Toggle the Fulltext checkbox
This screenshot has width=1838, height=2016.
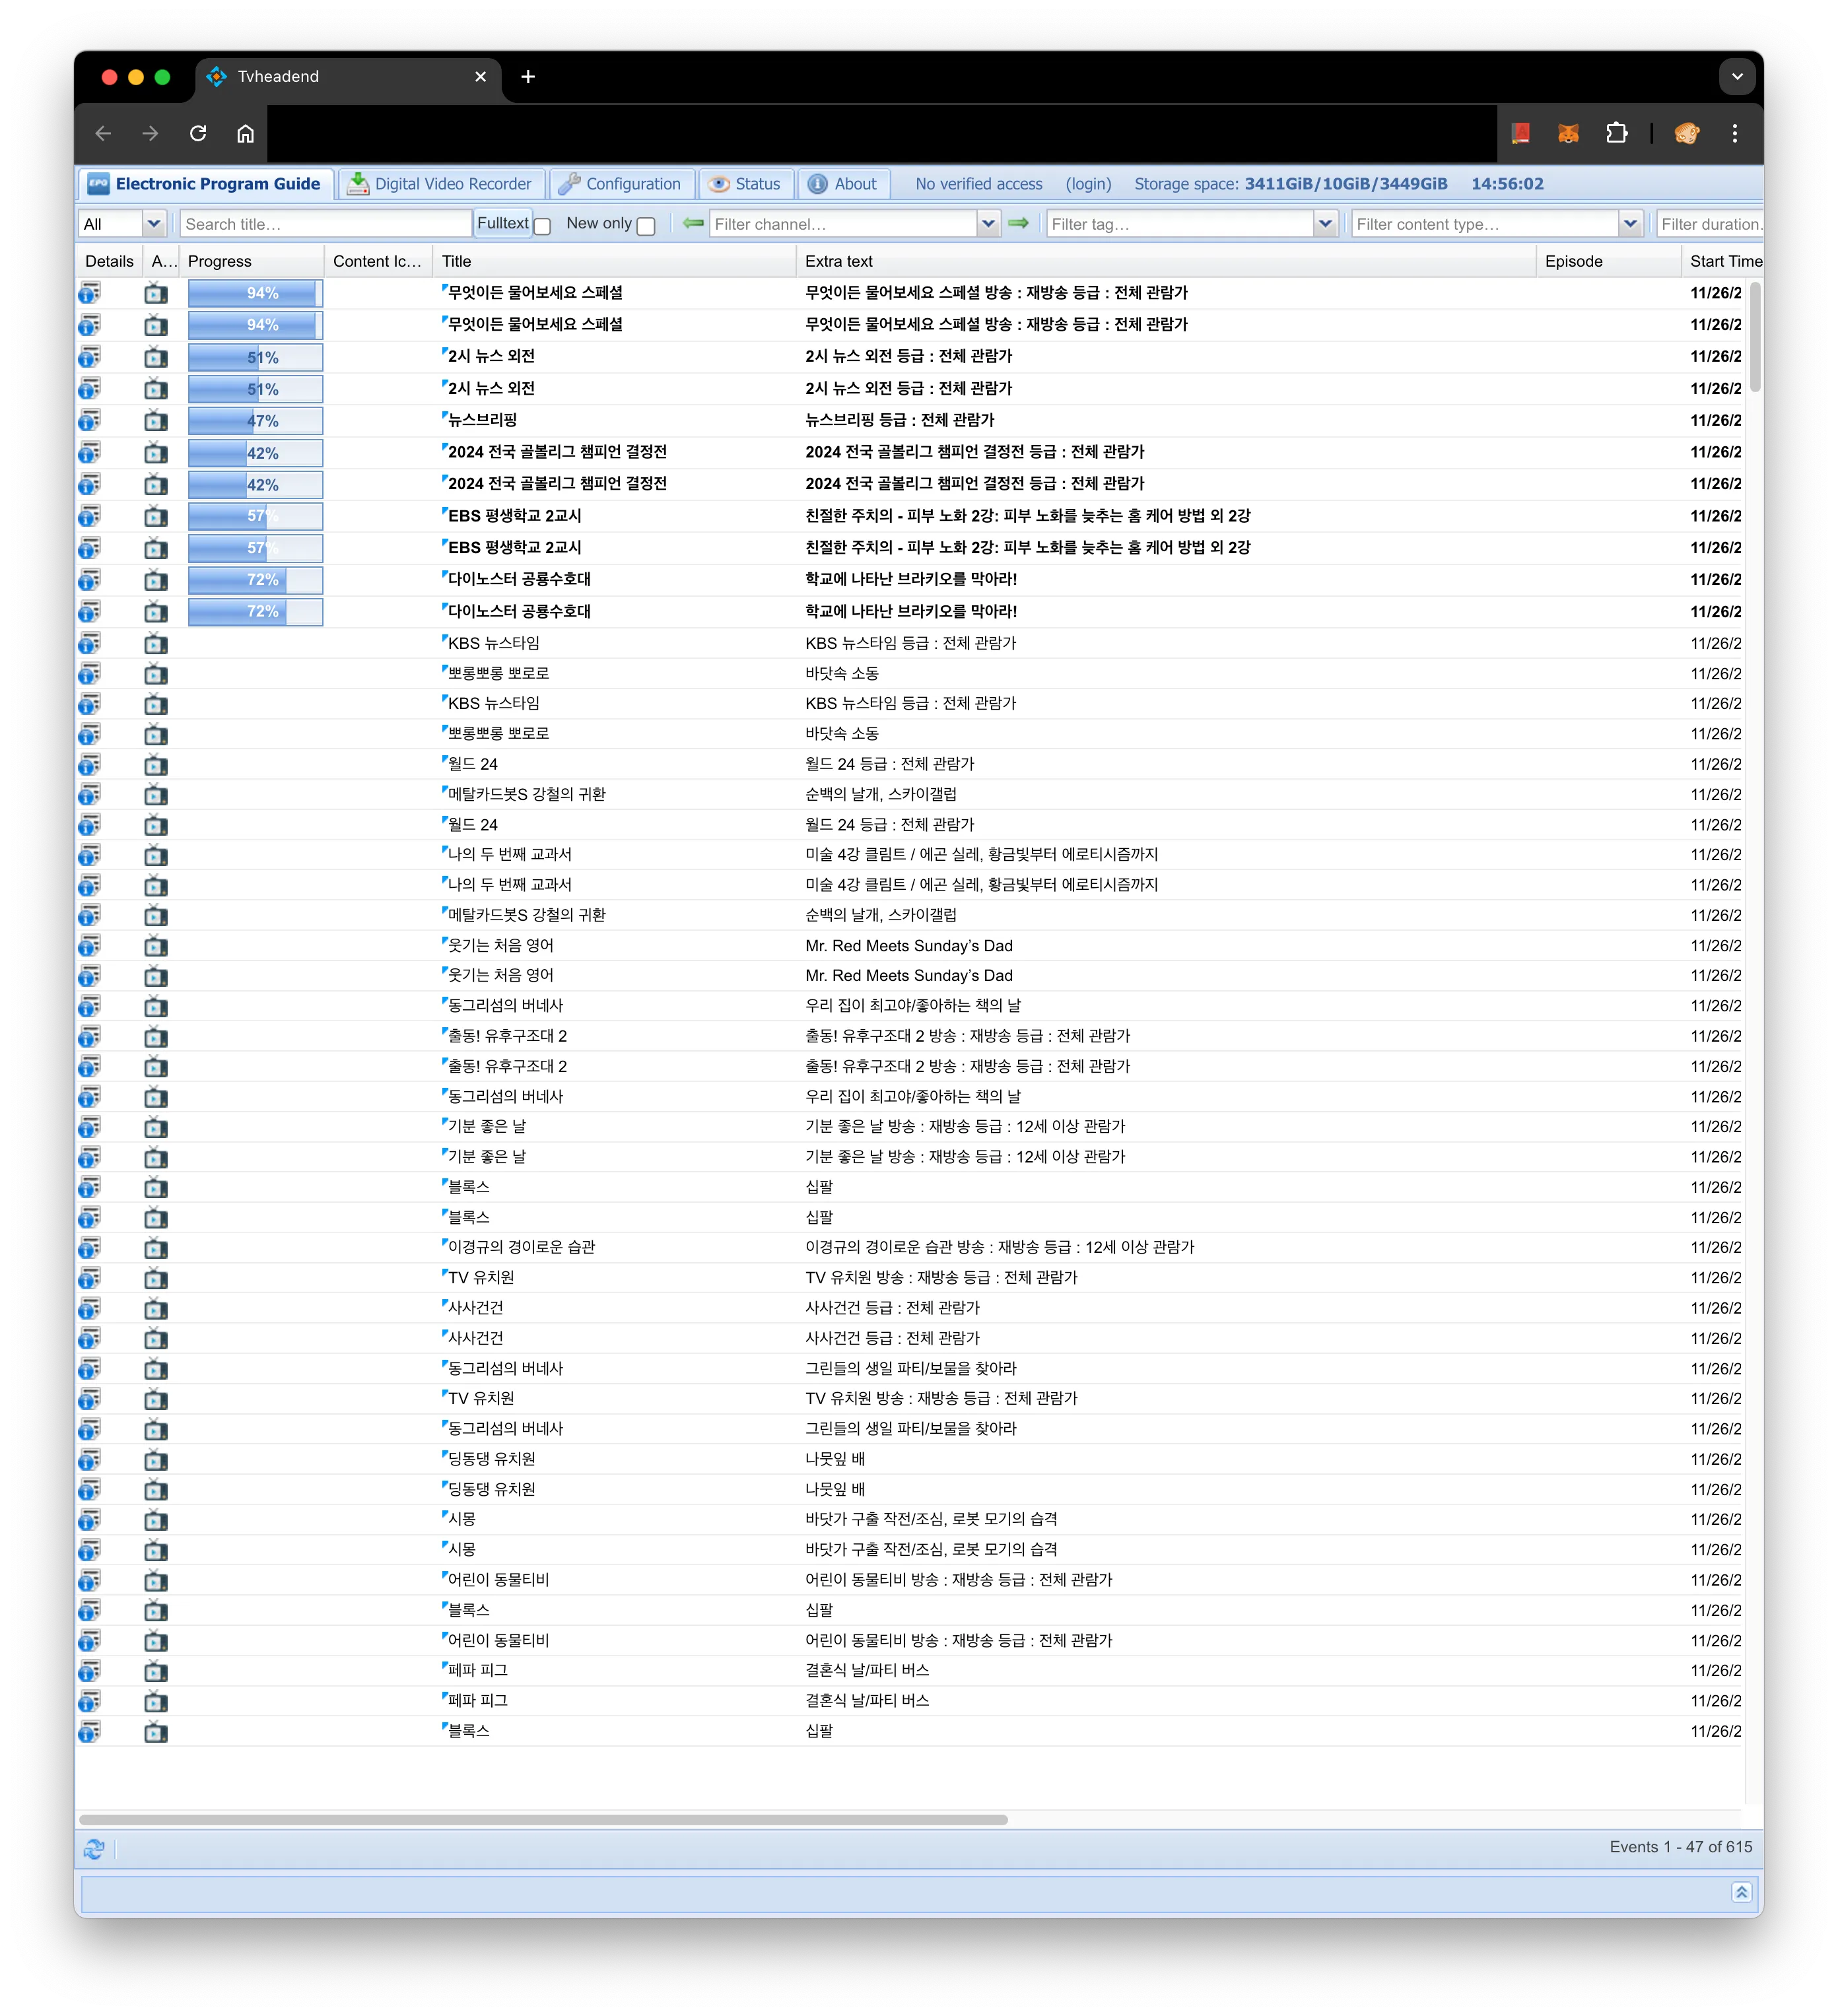pos(543,226)
